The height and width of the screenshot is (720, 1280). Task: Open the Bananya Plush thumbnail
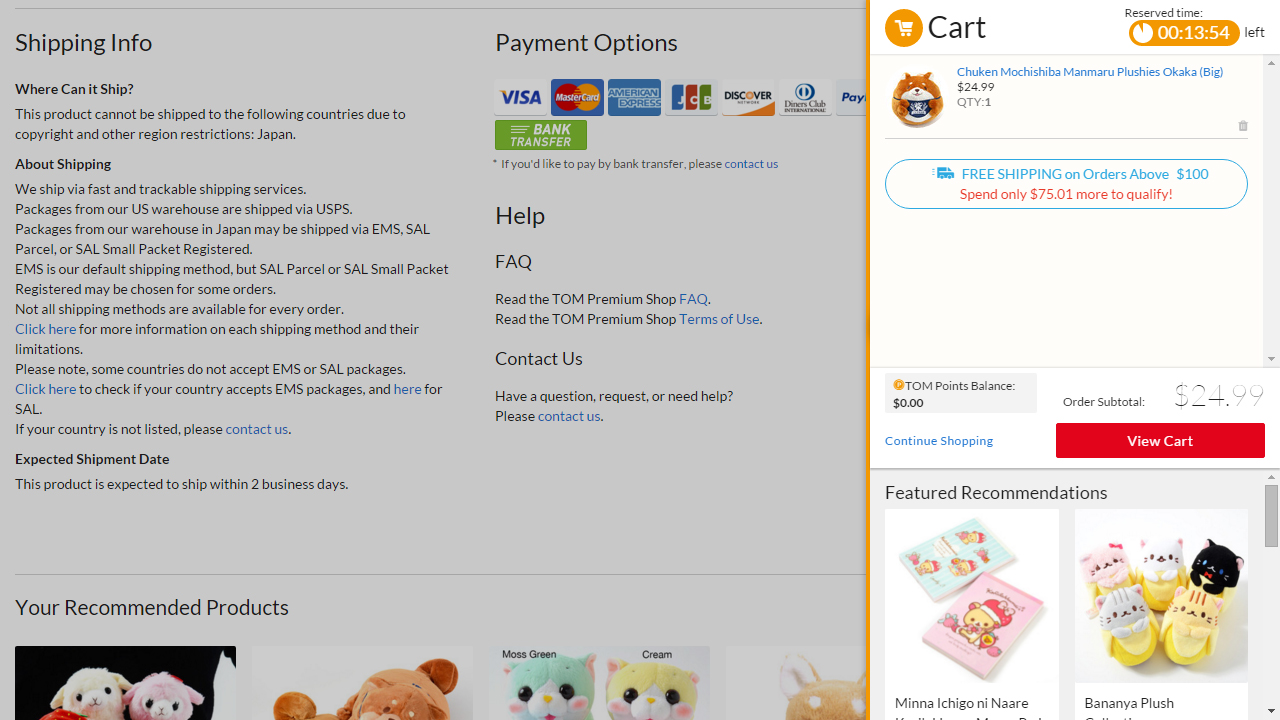(x=1161, y=596)
